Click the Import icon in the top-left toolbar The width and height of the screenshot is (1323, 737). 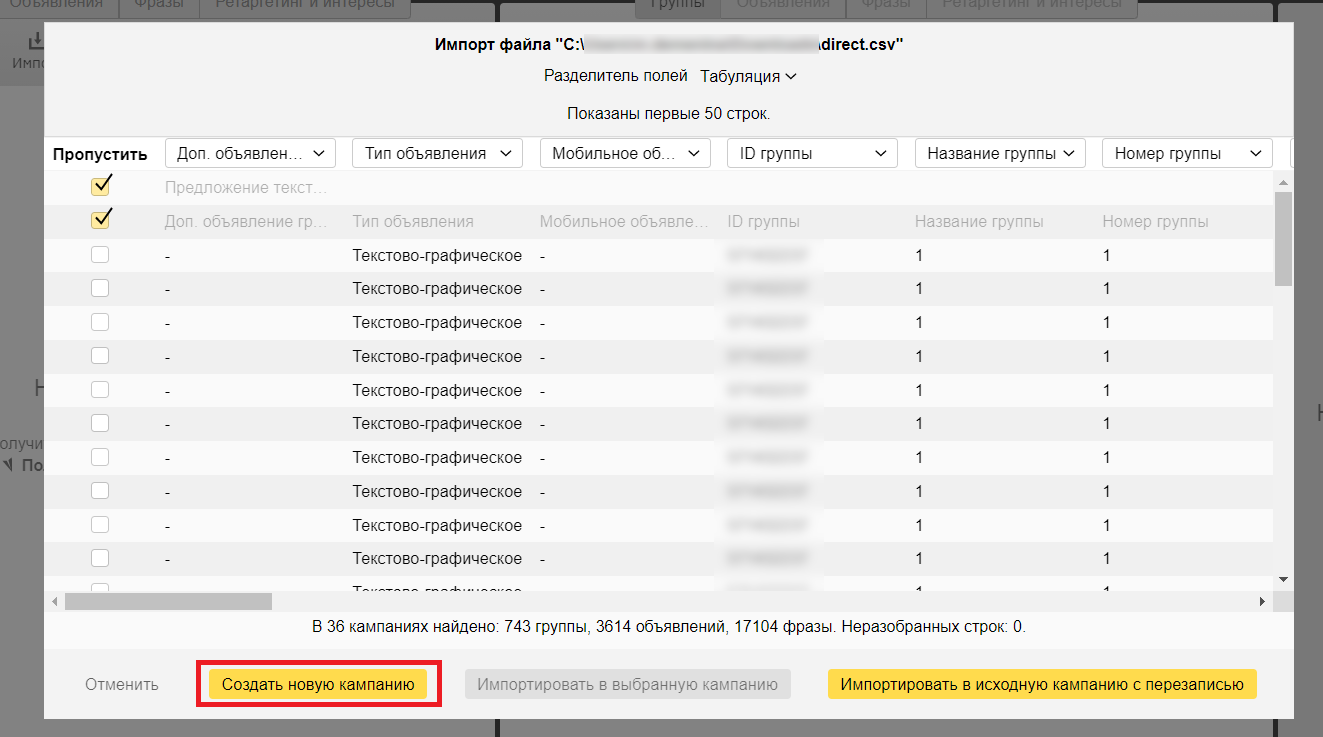click(x=36, y=43)
